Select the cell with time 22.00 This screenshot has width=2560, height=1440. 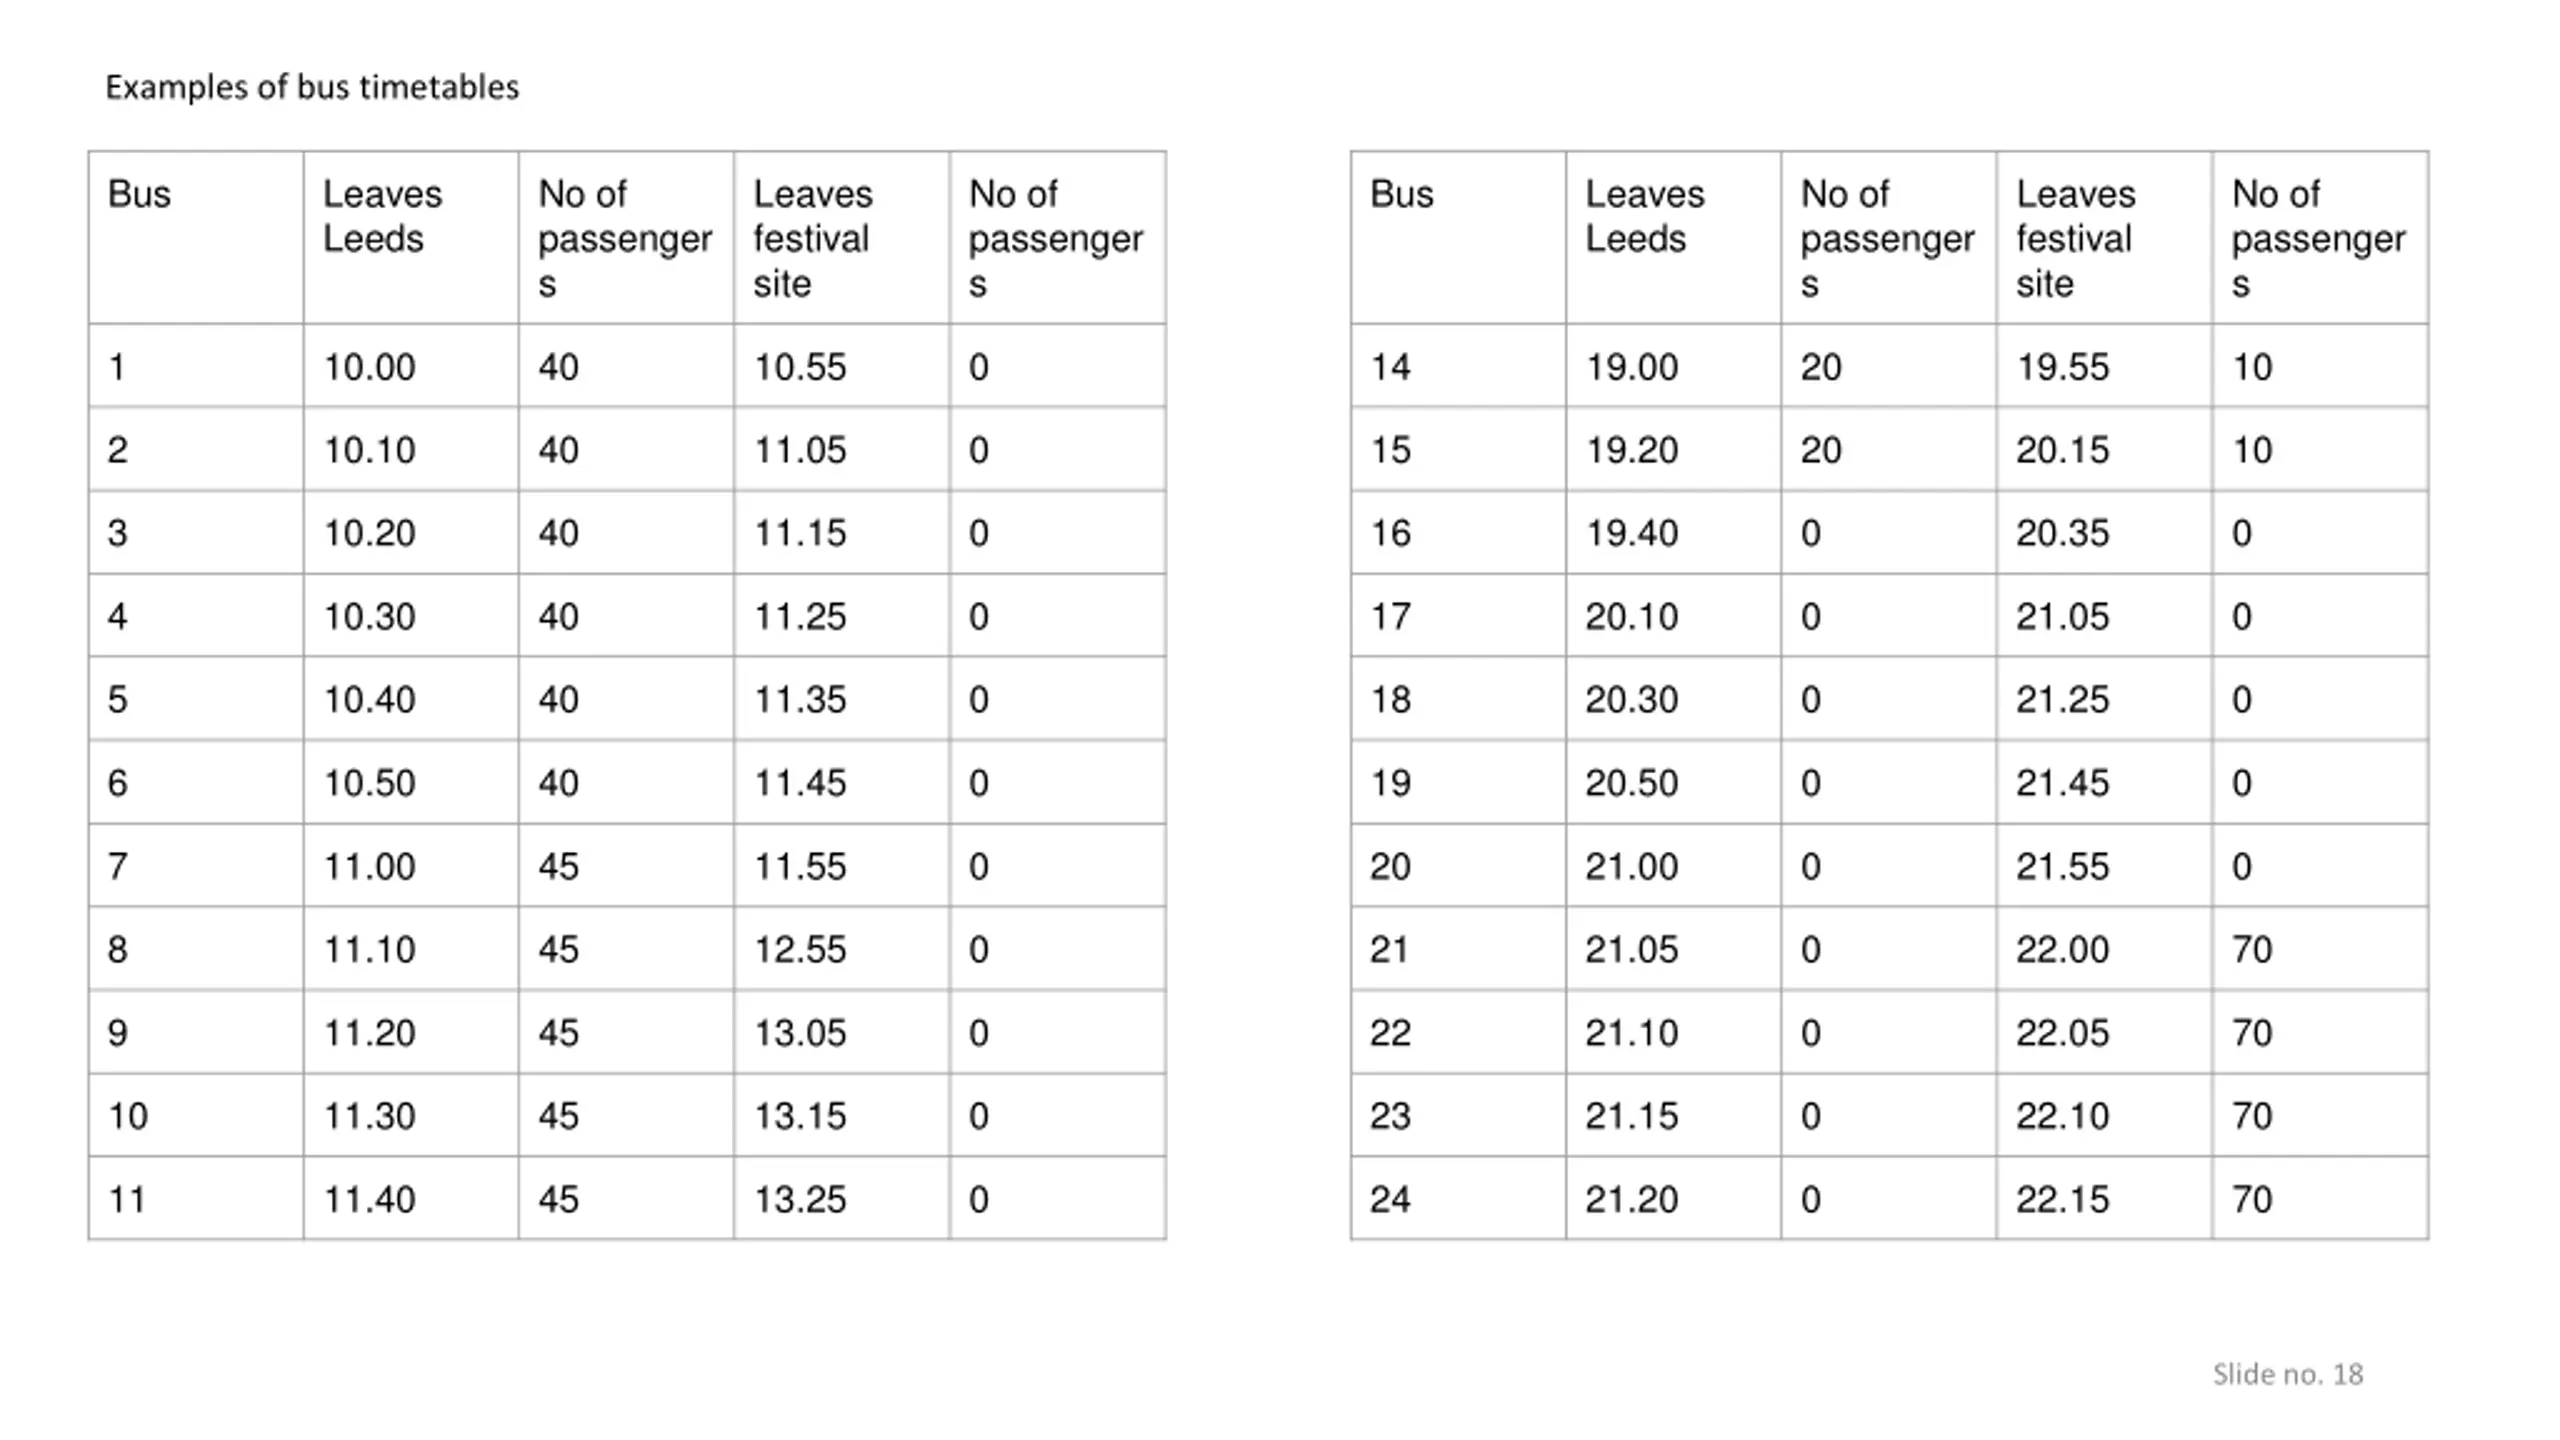click(2104, 948)
